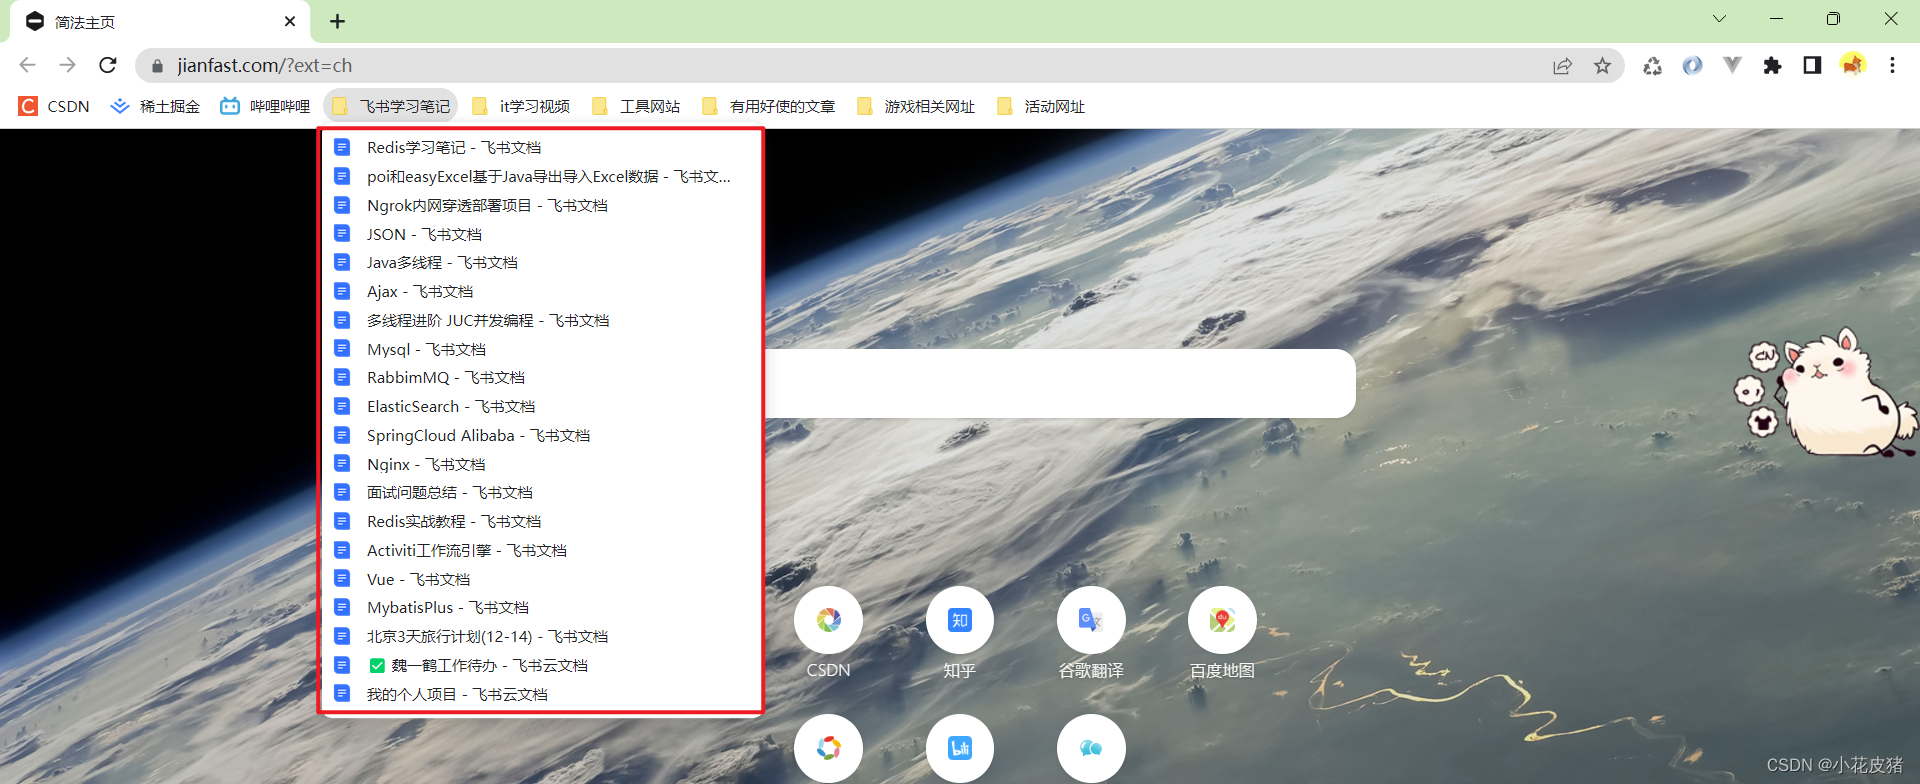Open the RabbimMQ bookmark entry
The height and width of the screenshot is (784, 1920).
(x=540, y=377)
